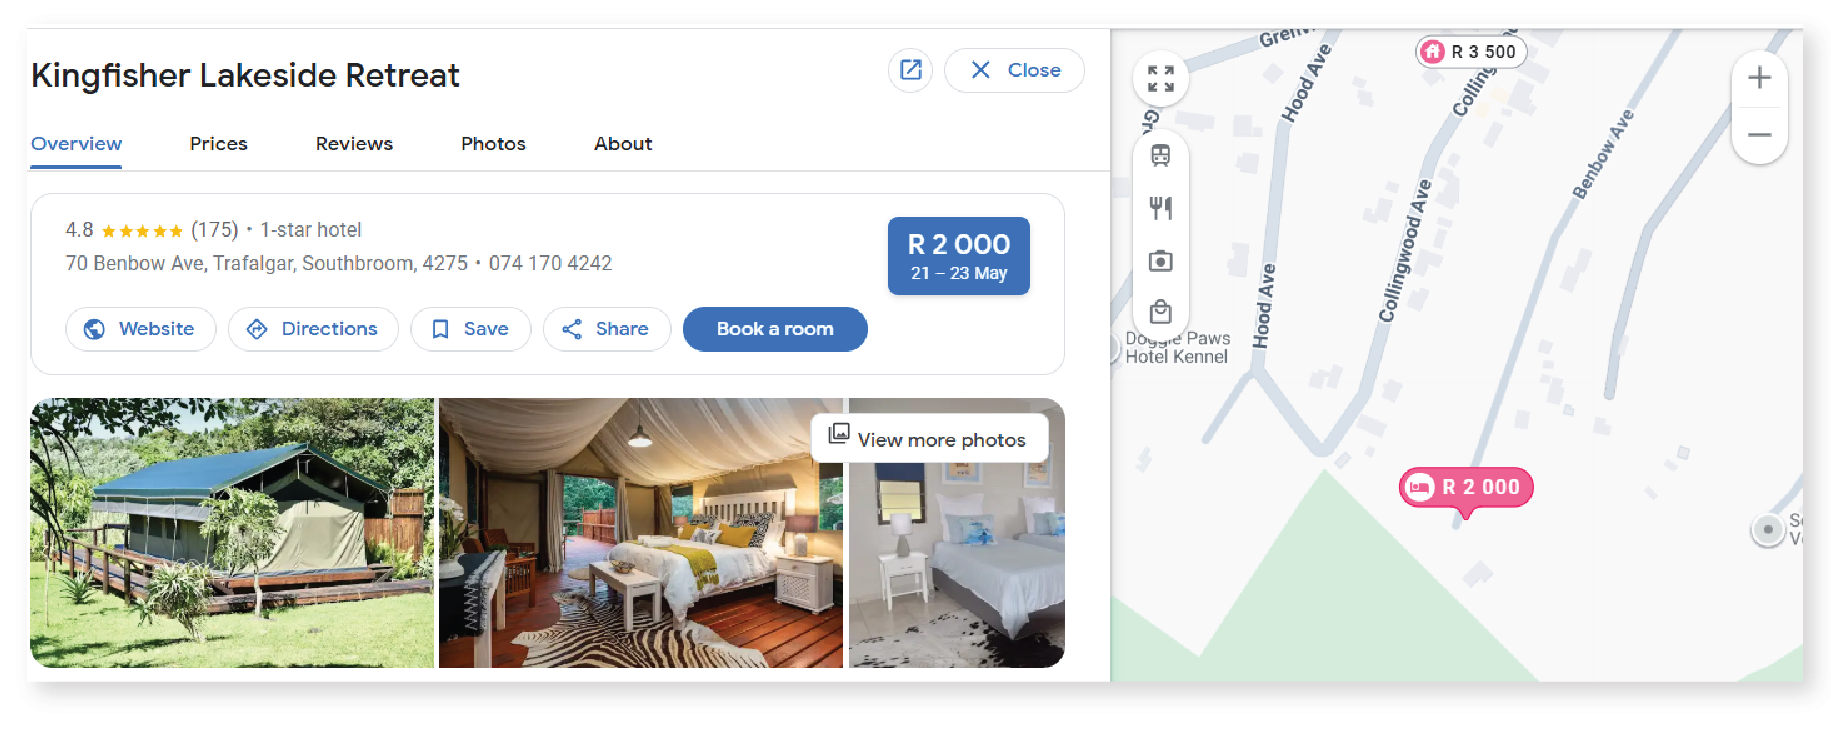Show shopping places on the map
Viewport: 1831px width, 736px height.
click(1161, 312)
